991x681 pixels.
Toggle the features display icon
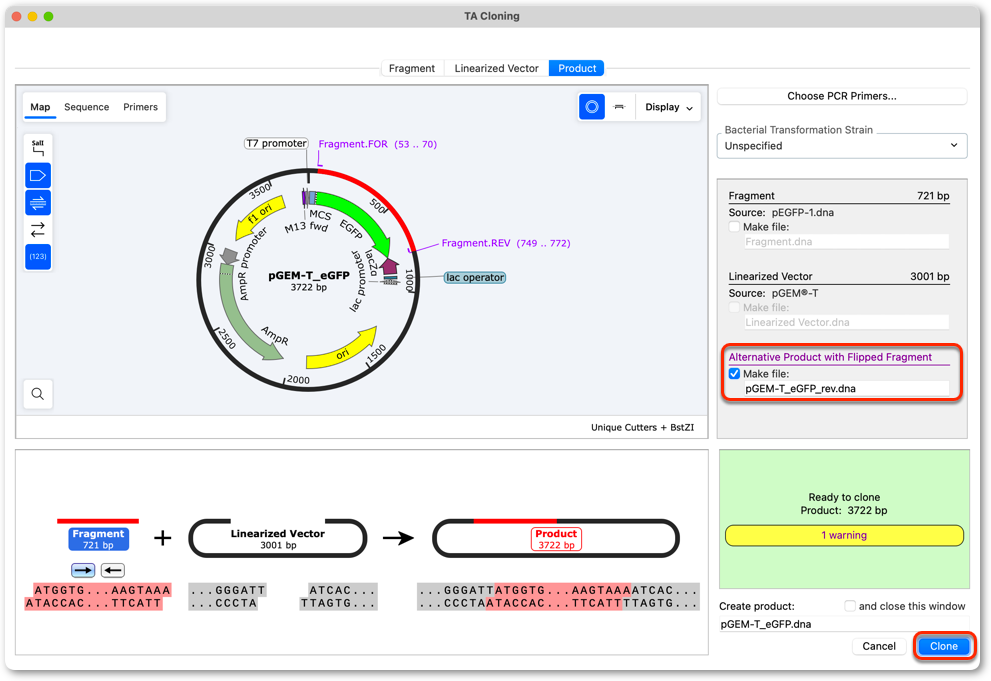(x=38, y=176)
